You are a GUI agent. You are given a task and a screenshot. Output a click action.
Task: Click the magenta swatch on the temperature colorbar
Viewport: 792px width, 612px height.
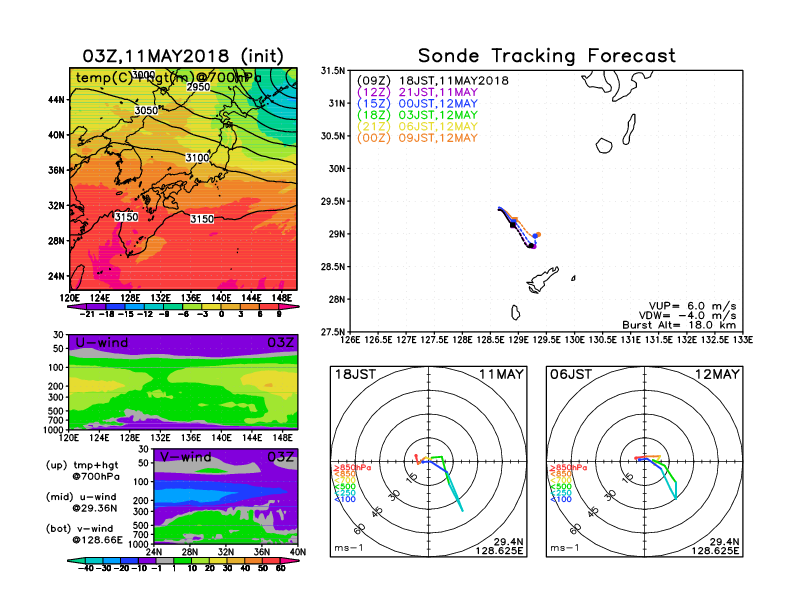[x=287, y=306]
